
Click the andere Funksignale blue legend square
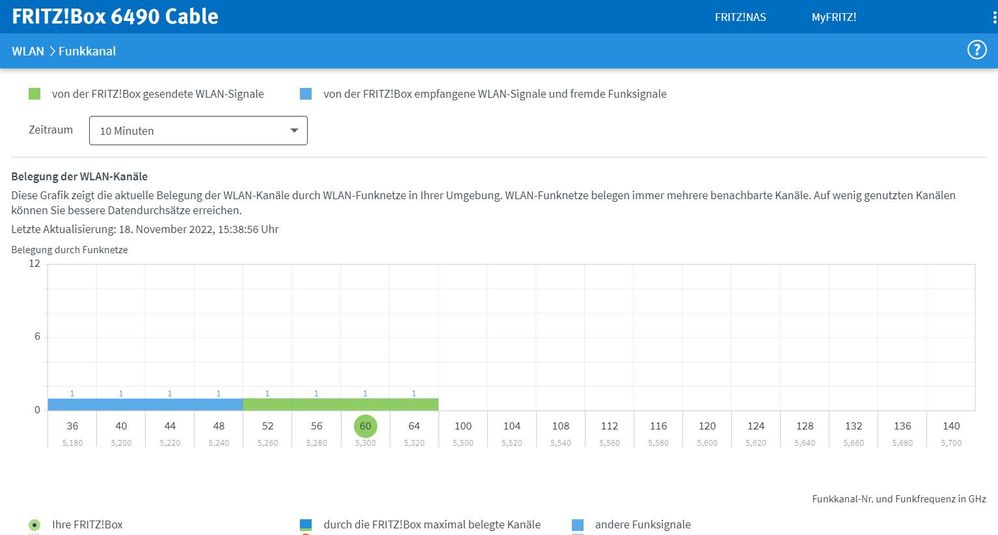[x=577, y=525]
